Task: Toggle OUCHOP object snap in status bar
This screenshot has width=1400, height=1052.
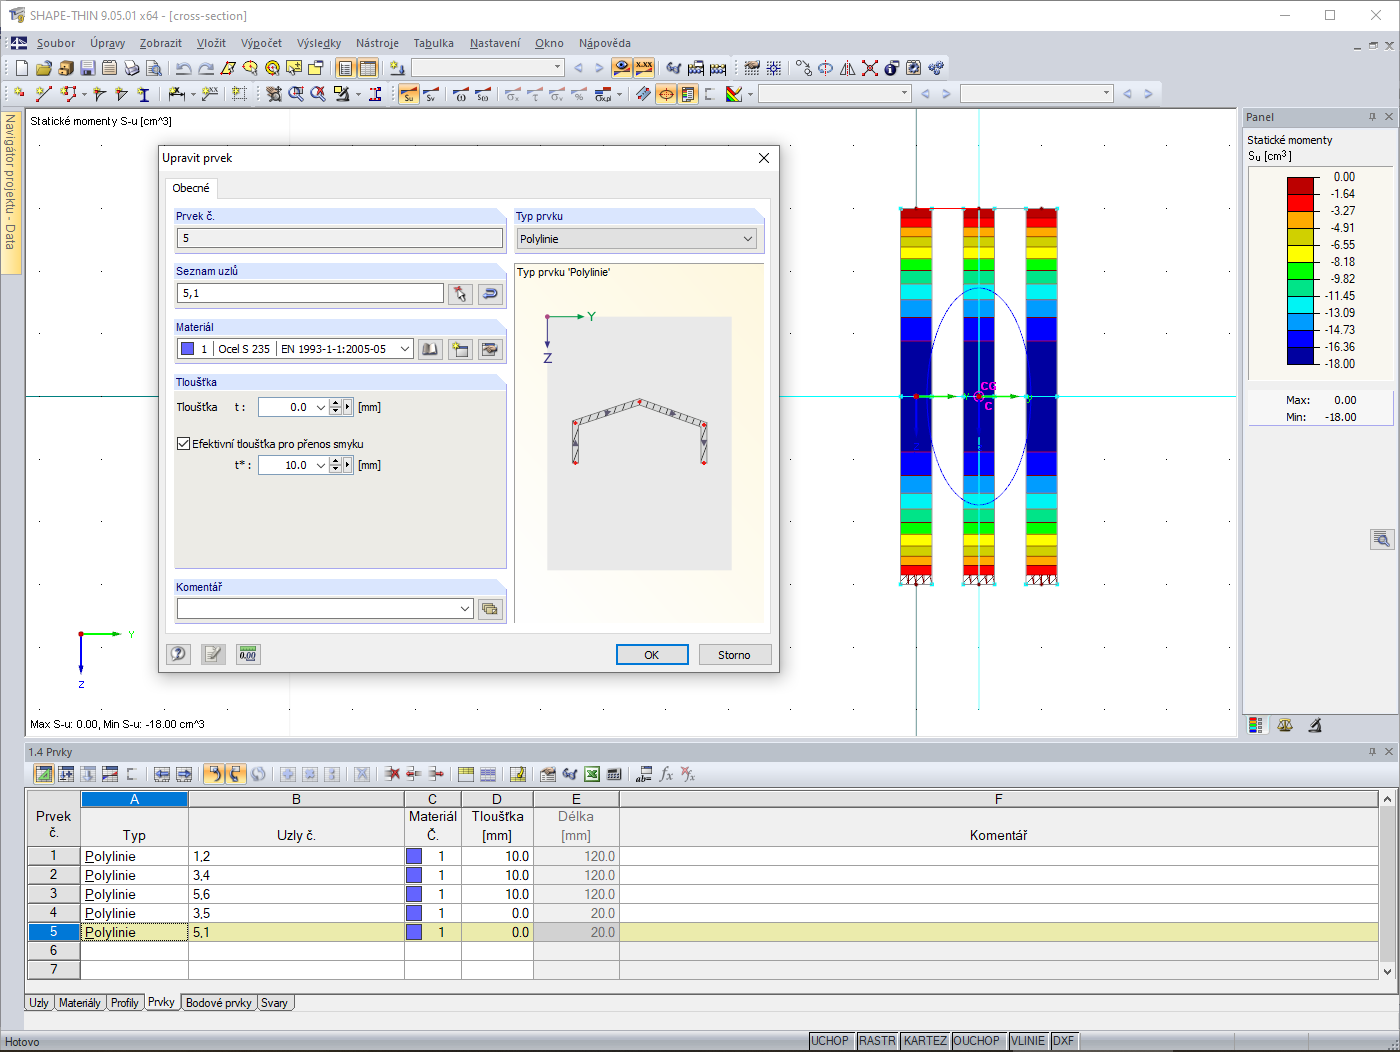Action: pos(977,1041)
